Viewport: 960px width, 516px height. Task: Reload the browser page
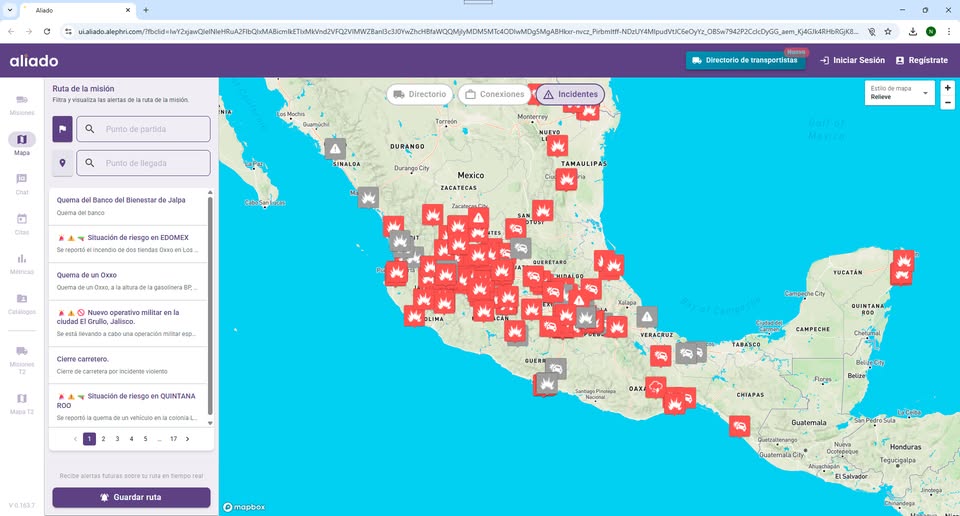[47, 31]
